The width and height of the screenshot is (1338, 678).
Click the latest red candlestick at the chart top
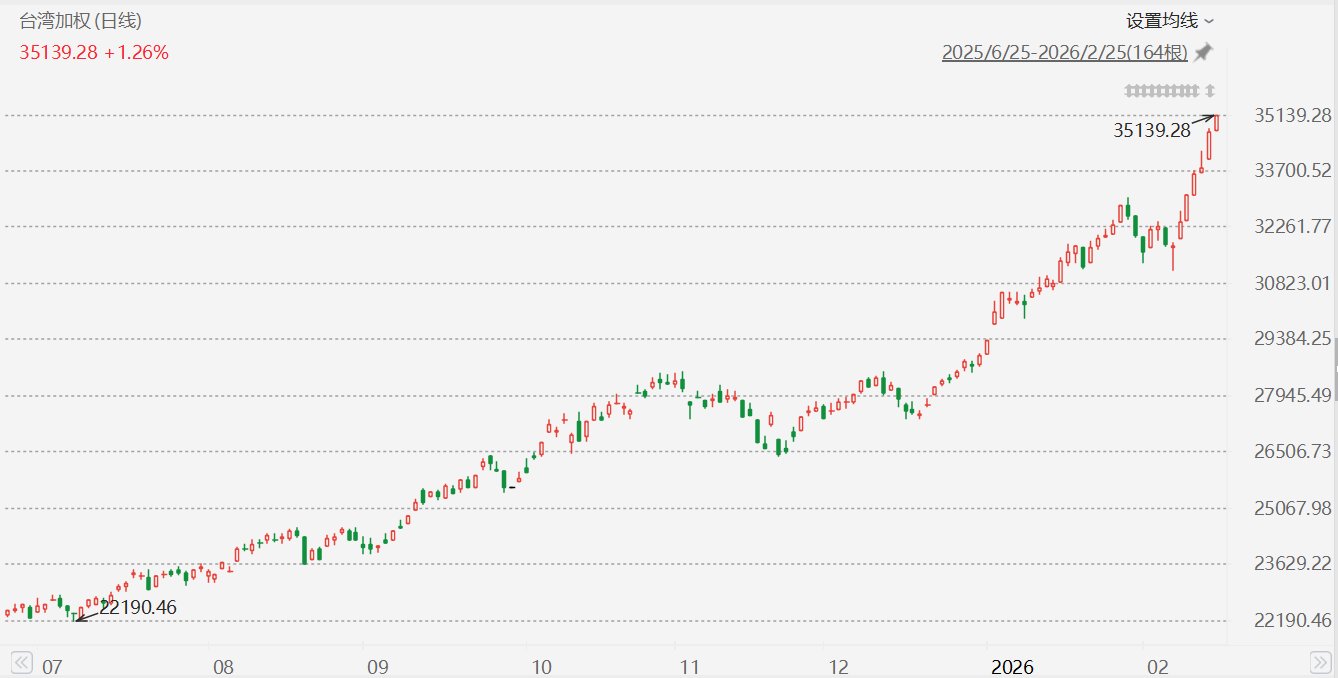(x=1217, y=122)
